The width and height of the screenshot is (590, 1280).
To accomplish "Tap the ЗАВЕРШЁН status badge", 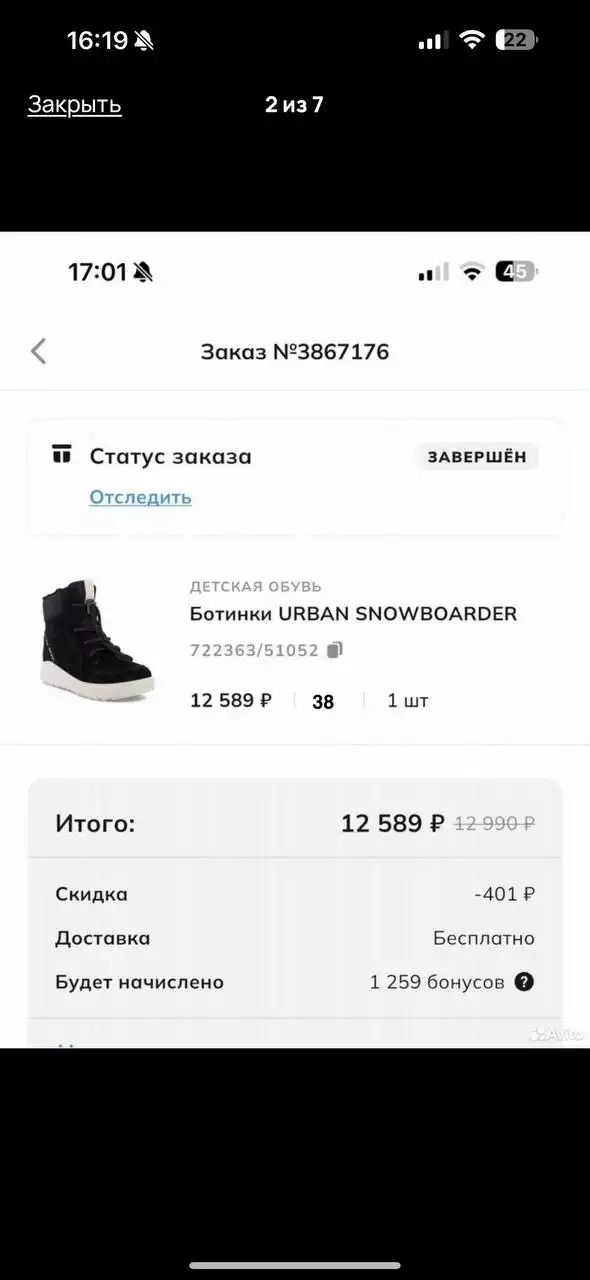I will click(x=475, y=455).
